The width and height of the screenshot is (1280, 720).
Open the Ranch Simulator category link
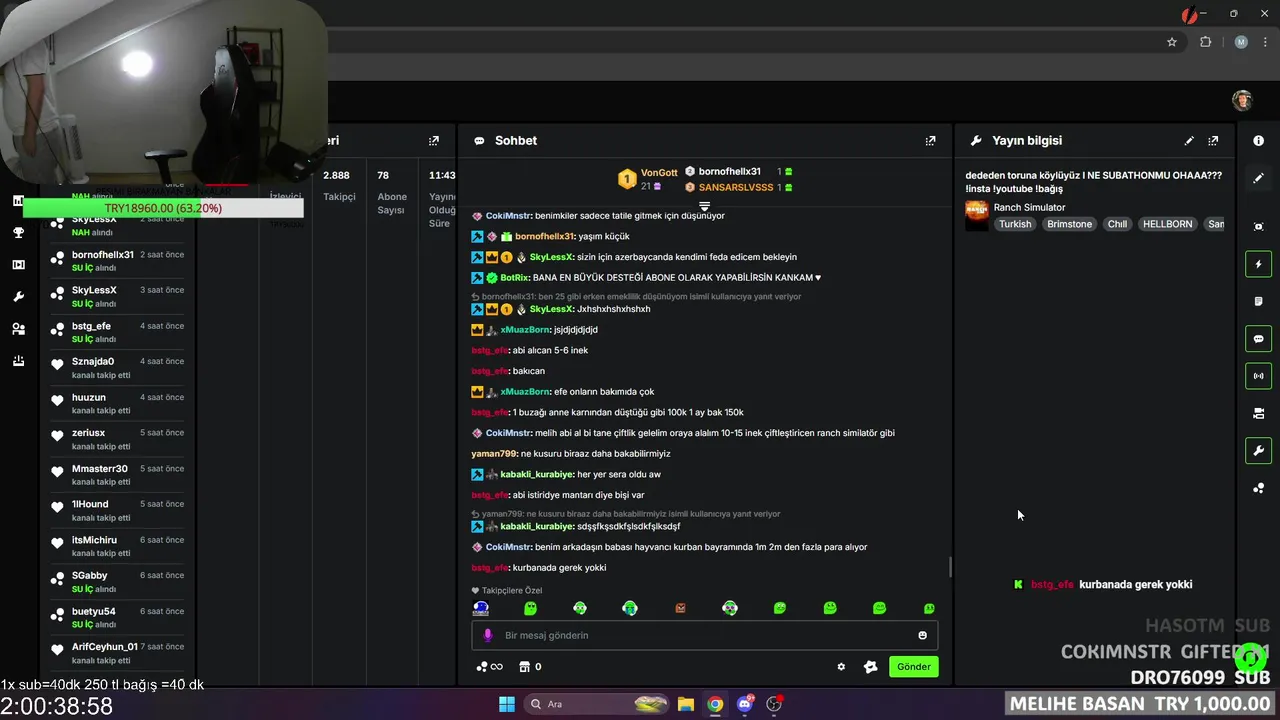pos(1029,207)
